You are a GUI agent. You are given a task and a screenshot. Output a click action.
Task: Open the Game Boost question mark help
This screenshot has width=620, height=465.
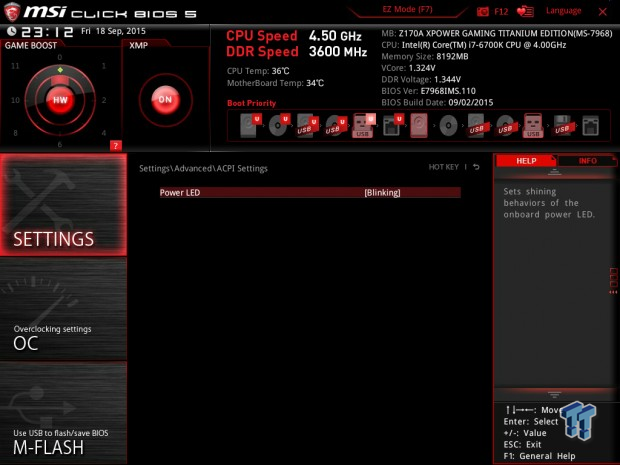pos(115,146)
